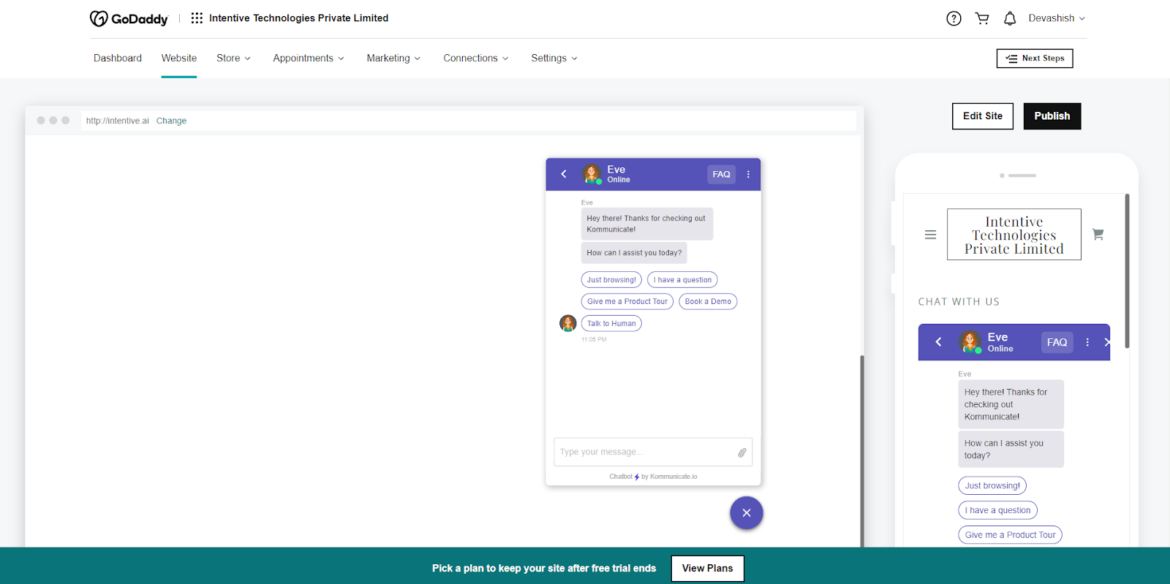1170x584 pixels.
Task: Close the chat widget with the purple X
Action: point(746,512)
